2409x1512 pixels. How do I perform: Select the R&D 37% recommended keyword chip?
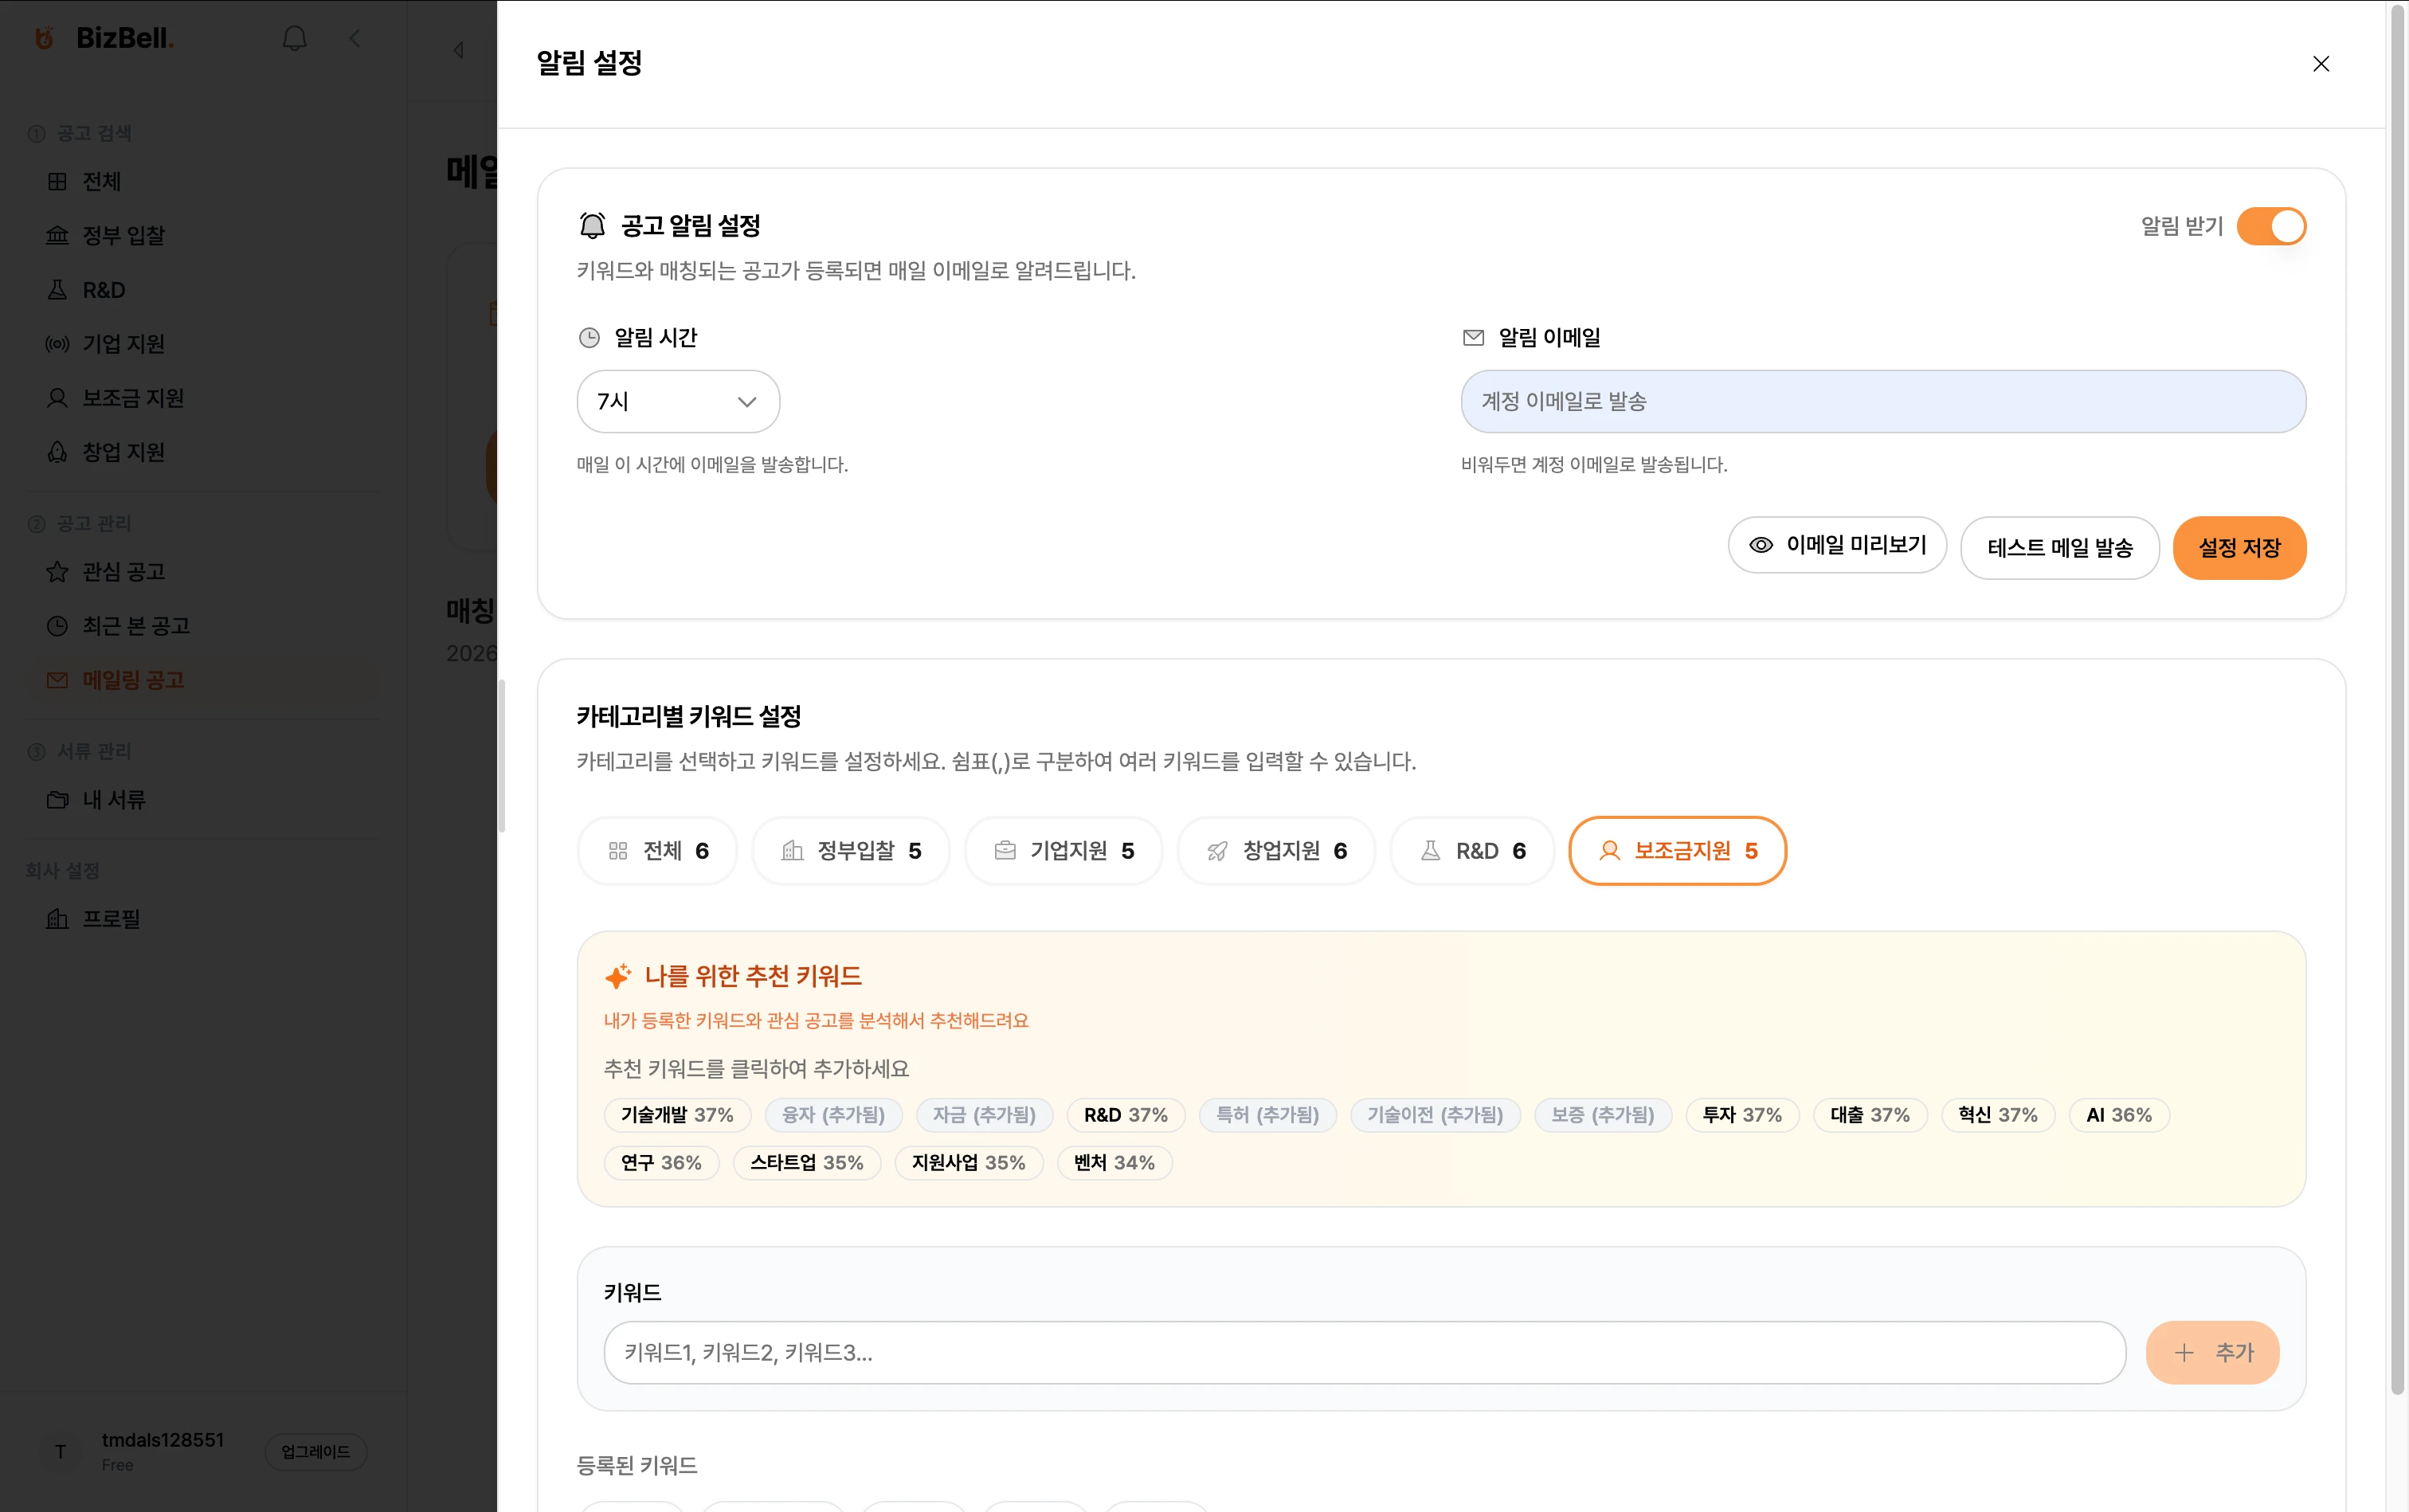point(1125,1115)
